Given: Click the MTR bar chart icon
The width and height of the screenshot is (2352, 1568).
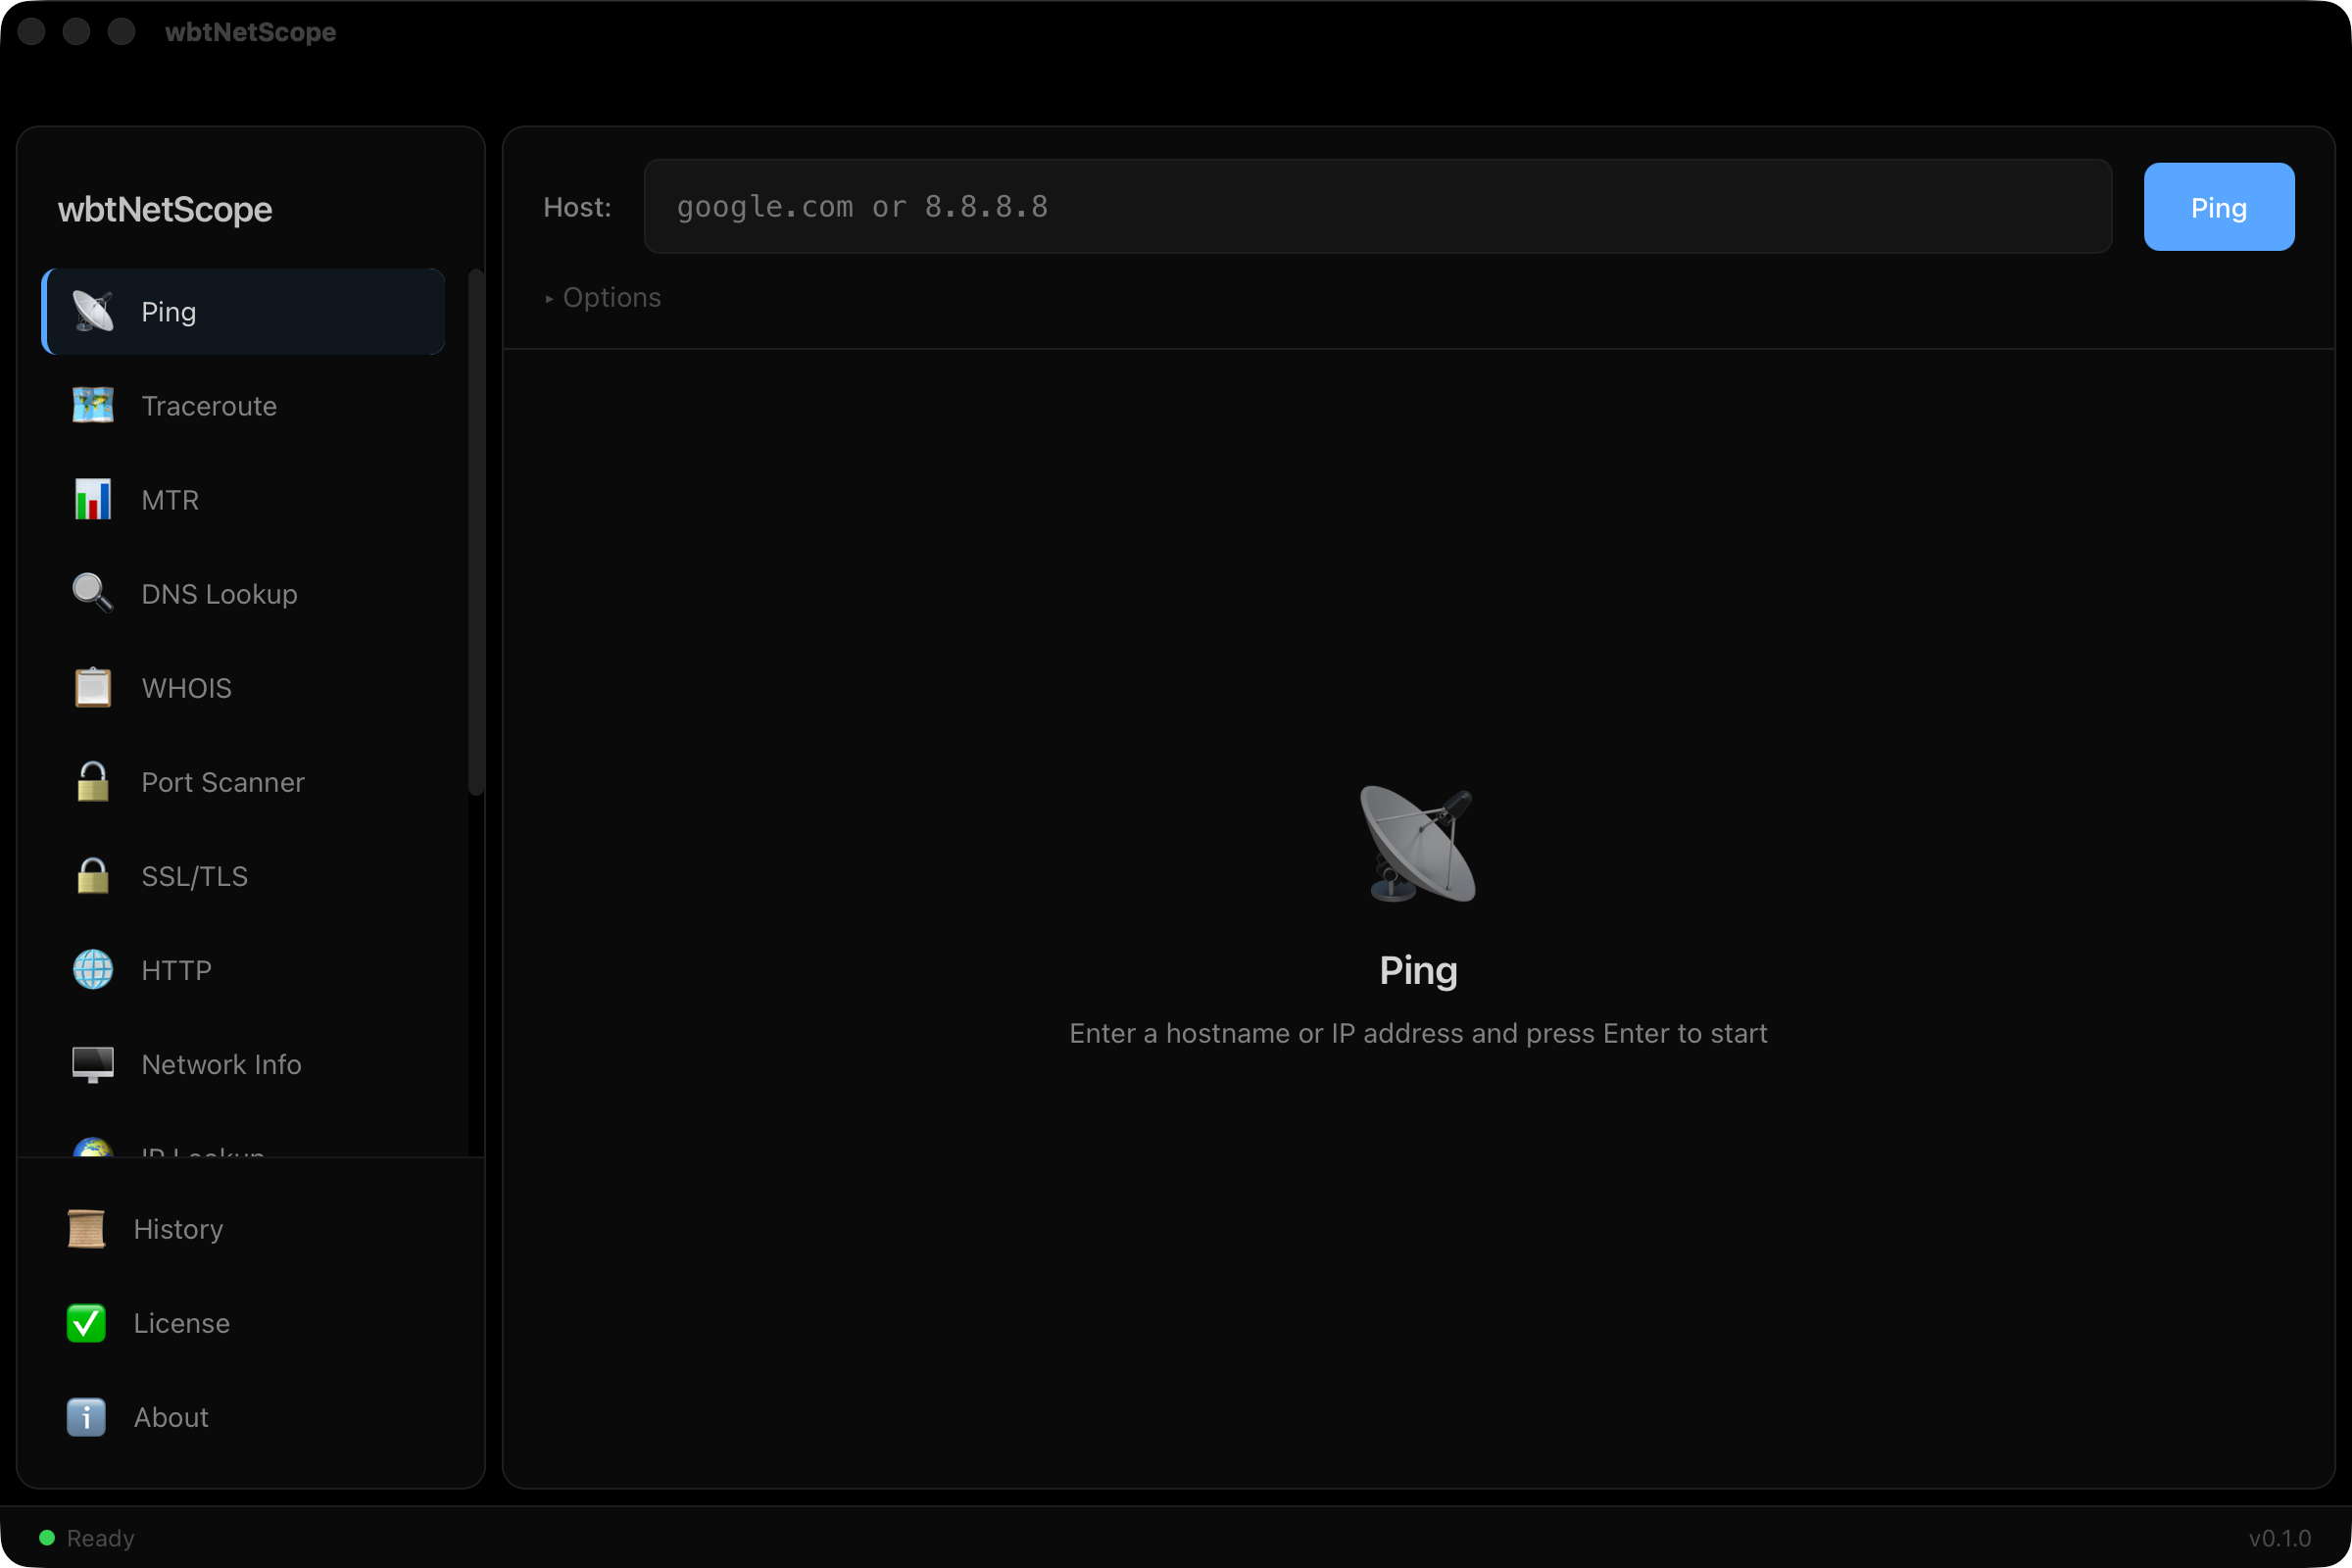Looking at the screenshot, I should click(93, 499).
